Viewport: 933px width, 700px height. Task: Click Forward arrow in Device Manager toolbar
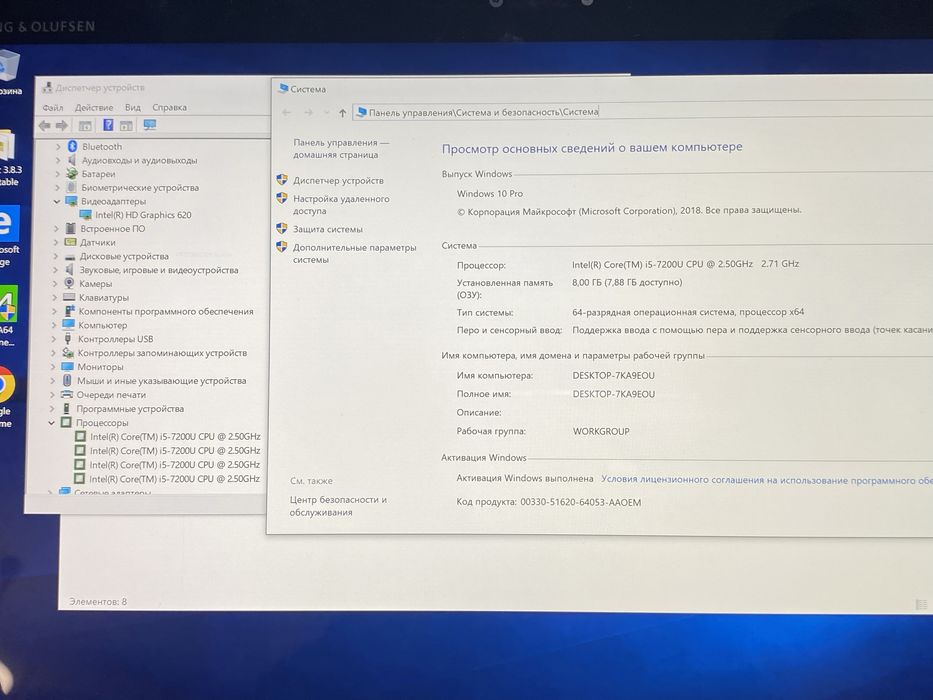[x=61, y=126]
